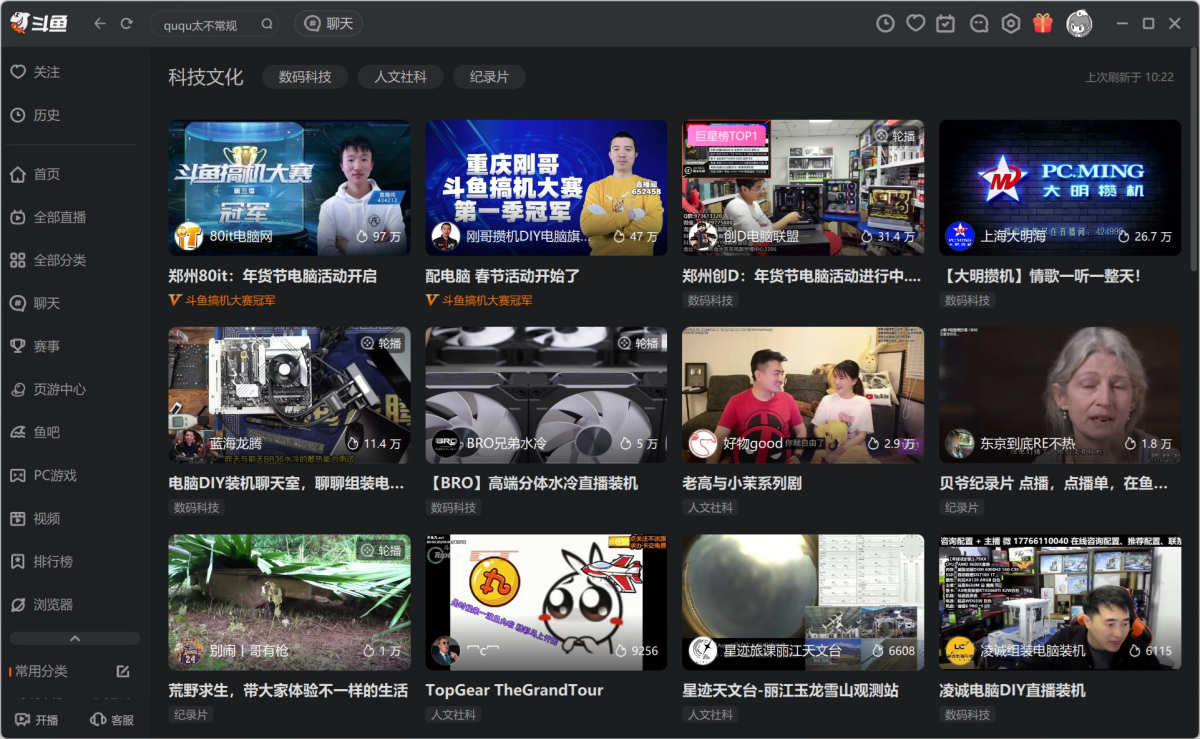
Task: Open the 老高与小茉系列剧 stream thumbnail
Action: click(x=803, y=395)
